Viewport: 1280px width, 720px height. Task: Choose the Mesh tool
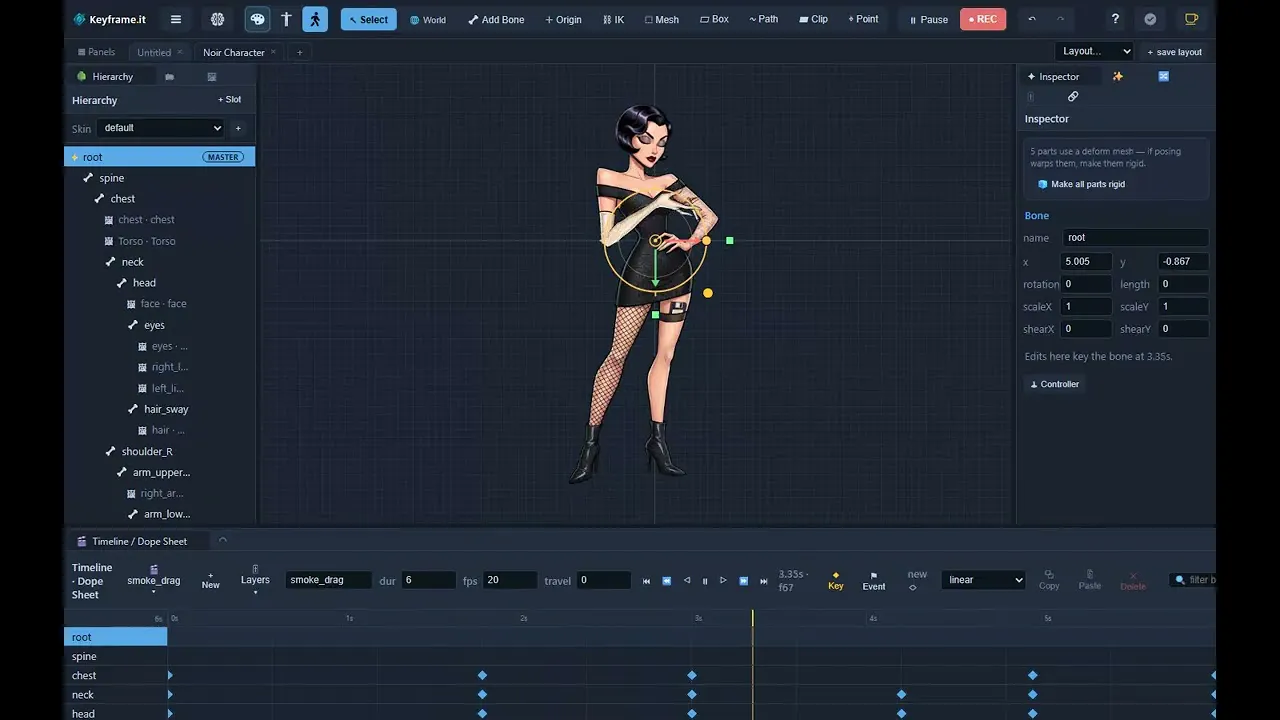(x=662, y=19)
